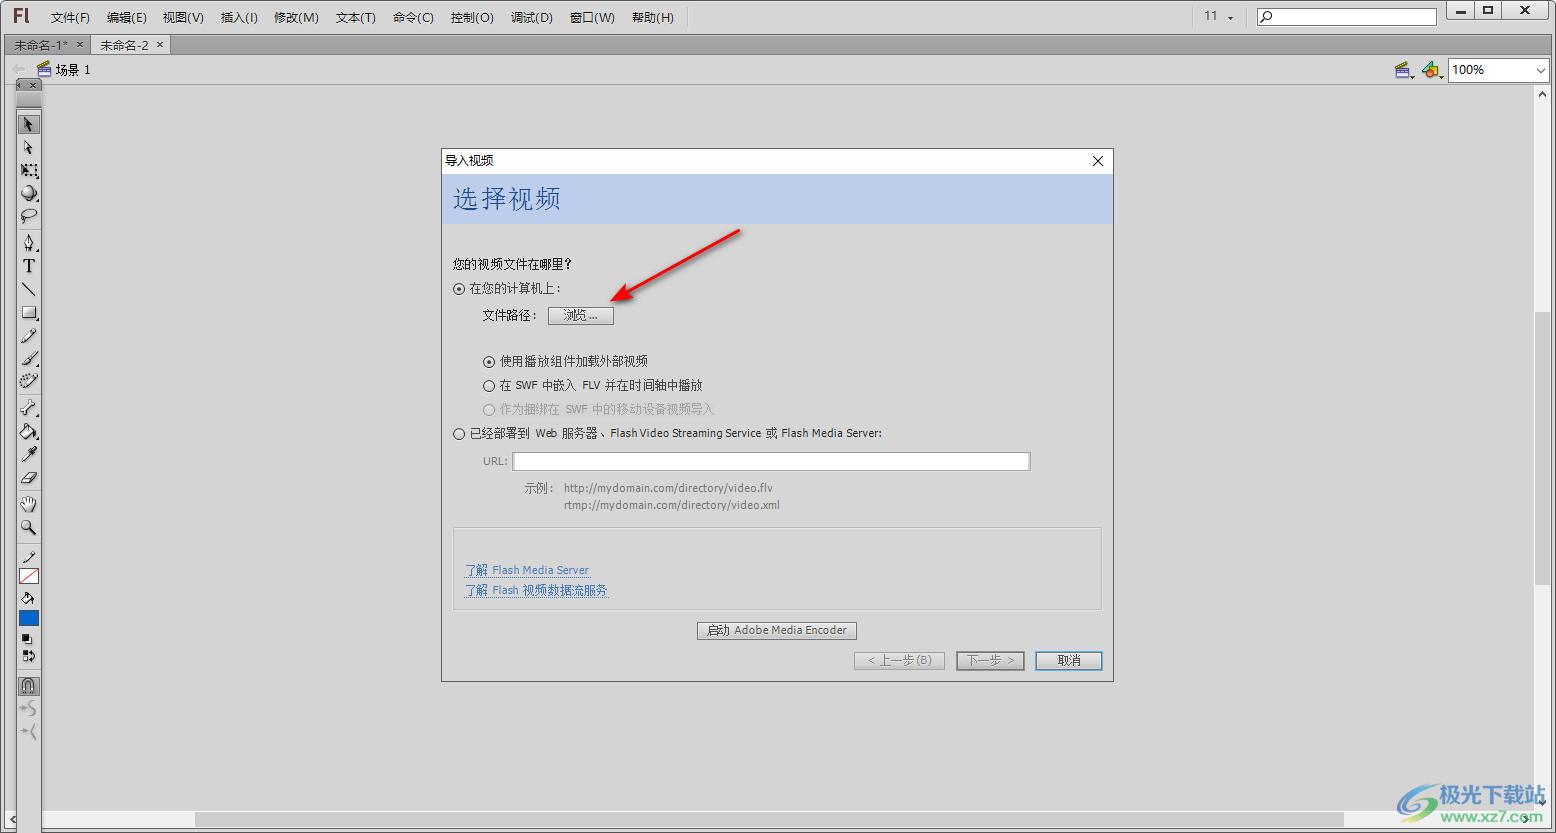Close the import video dialog
Image resolution: width=1556 pixels, height=833 pixels.
tap(1098, 161)
